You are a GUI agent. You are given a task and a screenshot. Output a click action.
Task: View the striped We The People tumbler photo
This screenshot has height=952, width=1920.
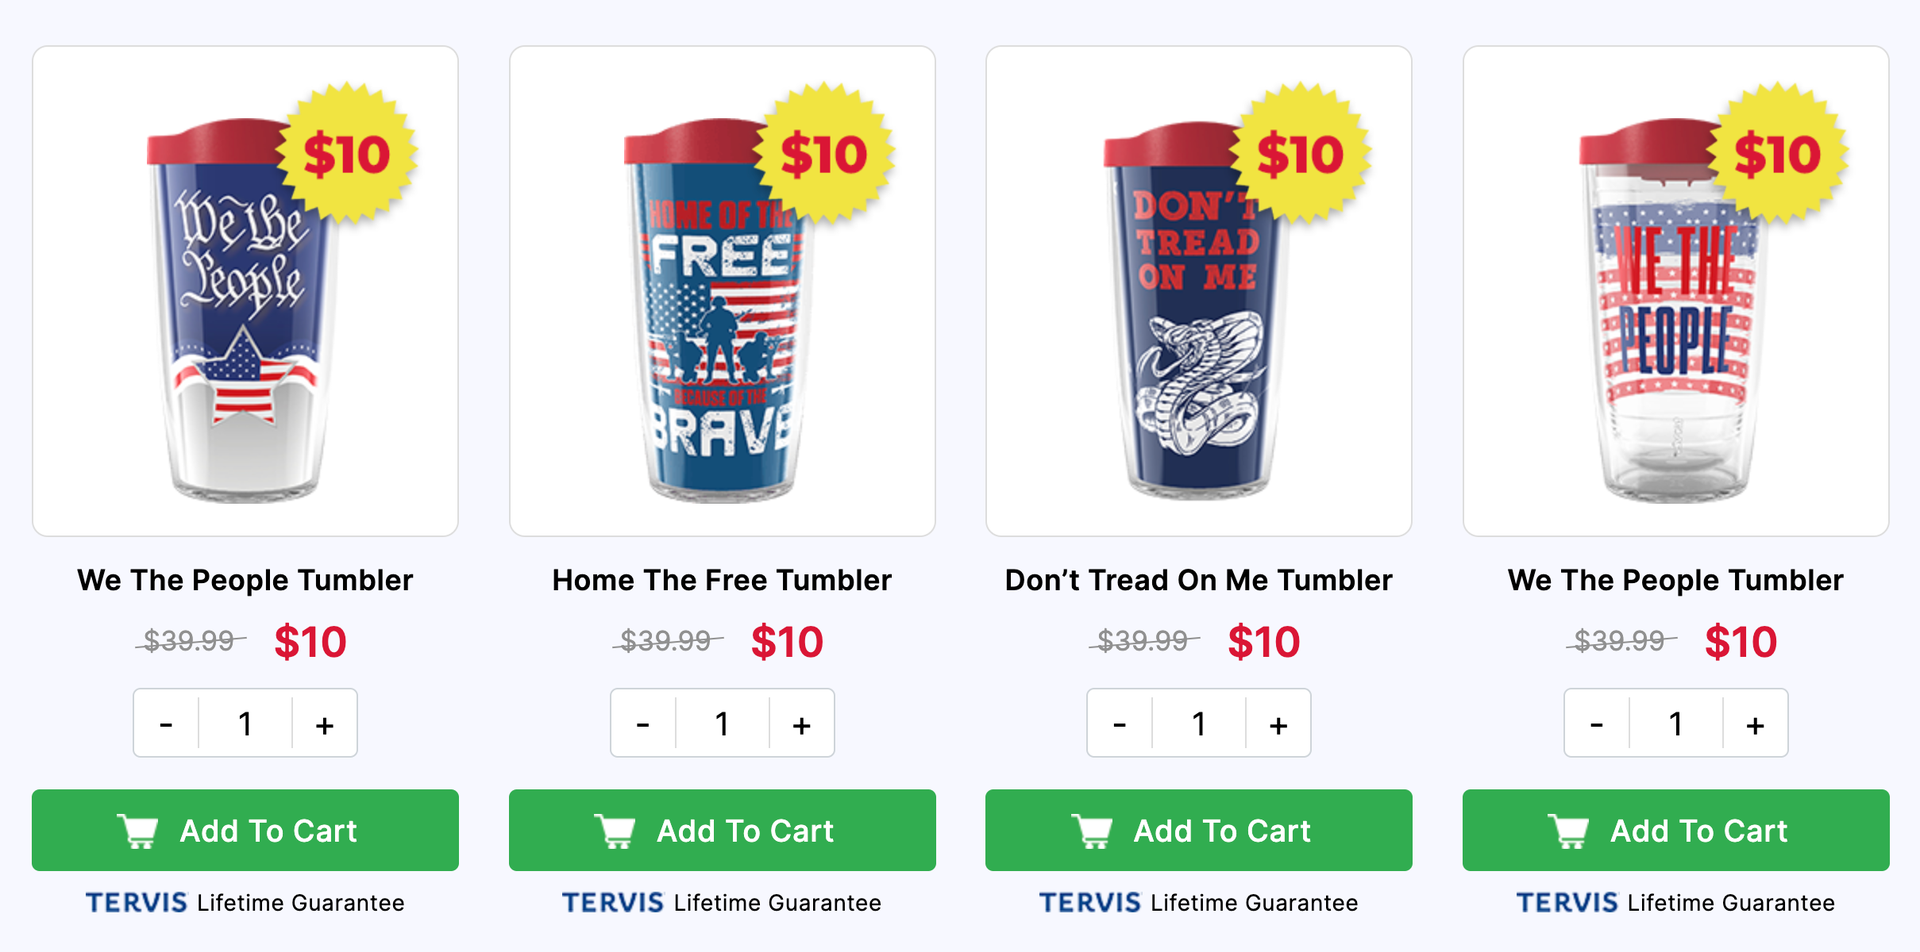(x=1676, y=291)
